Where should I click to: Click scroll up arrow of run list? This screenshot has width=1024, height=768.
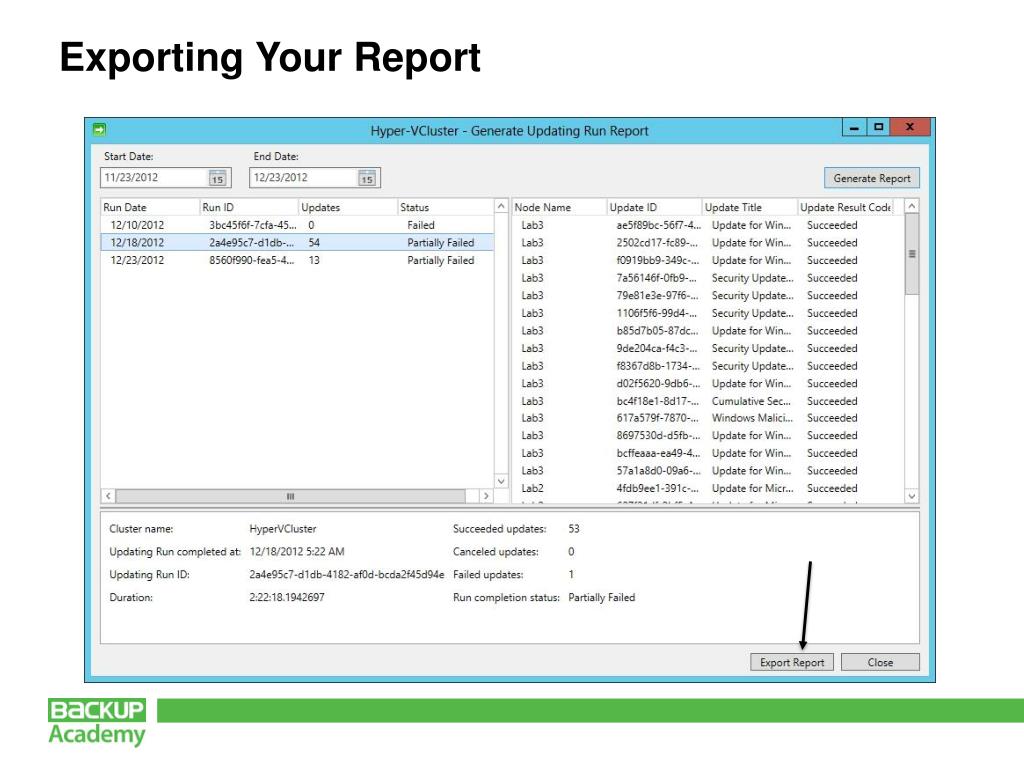[x=501, y=206]
